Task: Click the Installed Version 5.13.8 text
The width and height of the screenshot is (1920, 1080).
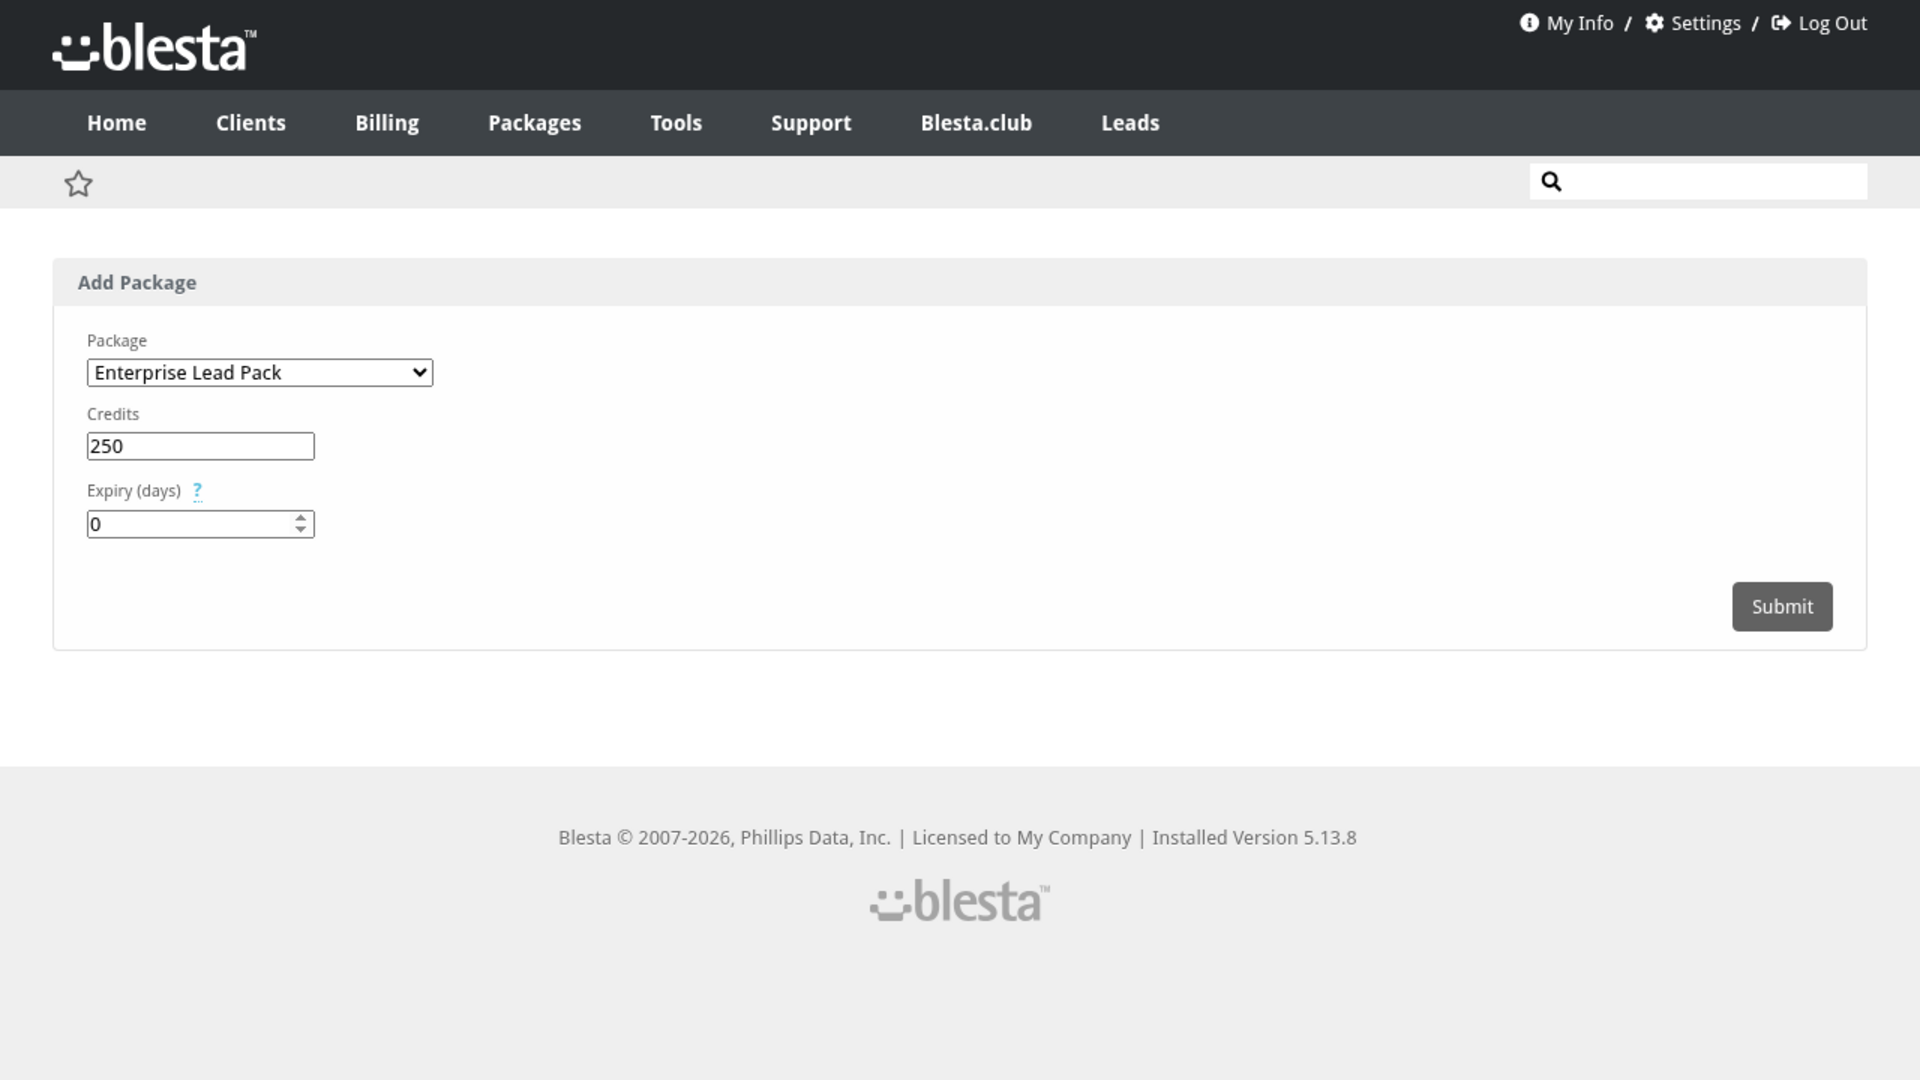Action: 1254,838
